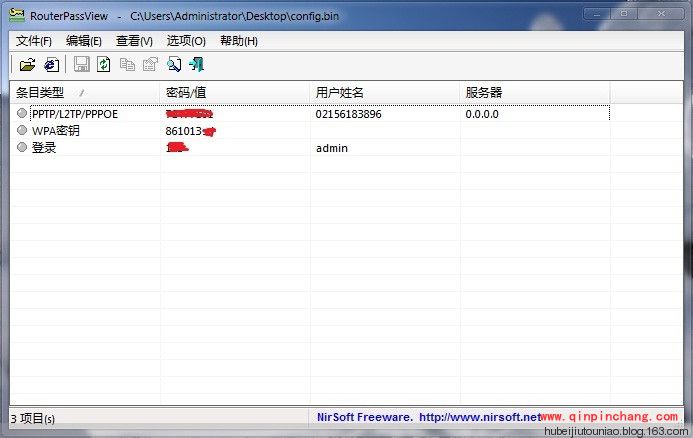Open the nirsoft.net link in status bar
Viewport: 693px width, 438px height.
click(480, 417)
